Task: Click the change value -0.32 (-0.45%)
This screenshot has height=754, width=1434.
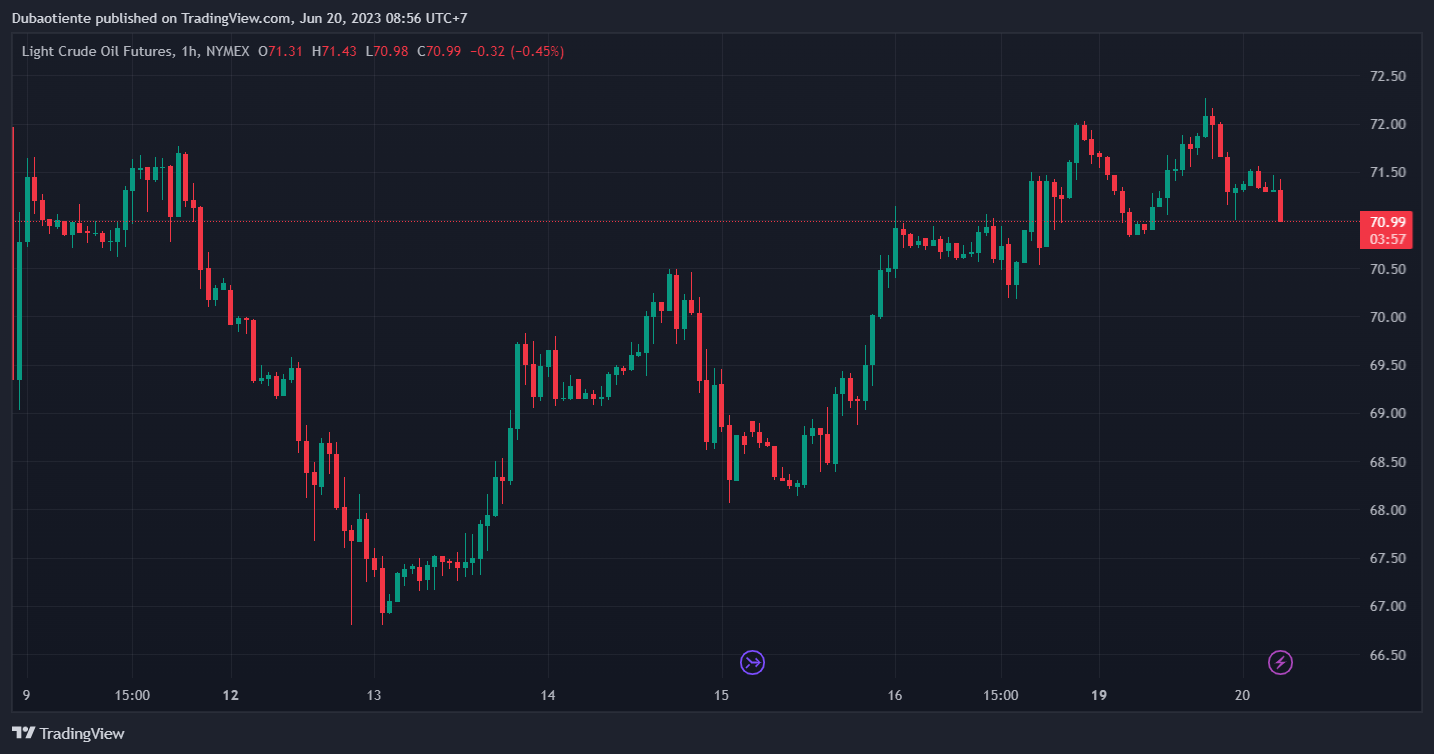Action: tap(517, 51)
